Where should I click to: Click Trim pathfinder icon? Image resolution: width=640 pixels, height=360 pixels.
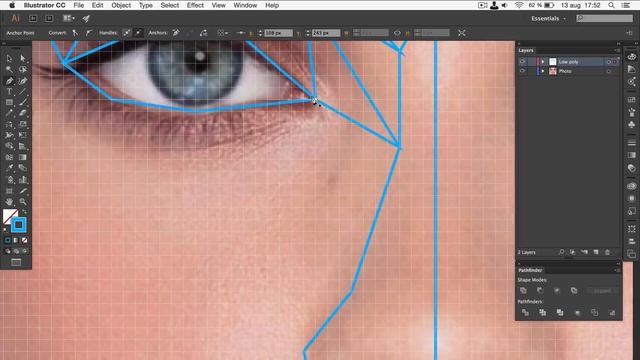pos(542,313)
